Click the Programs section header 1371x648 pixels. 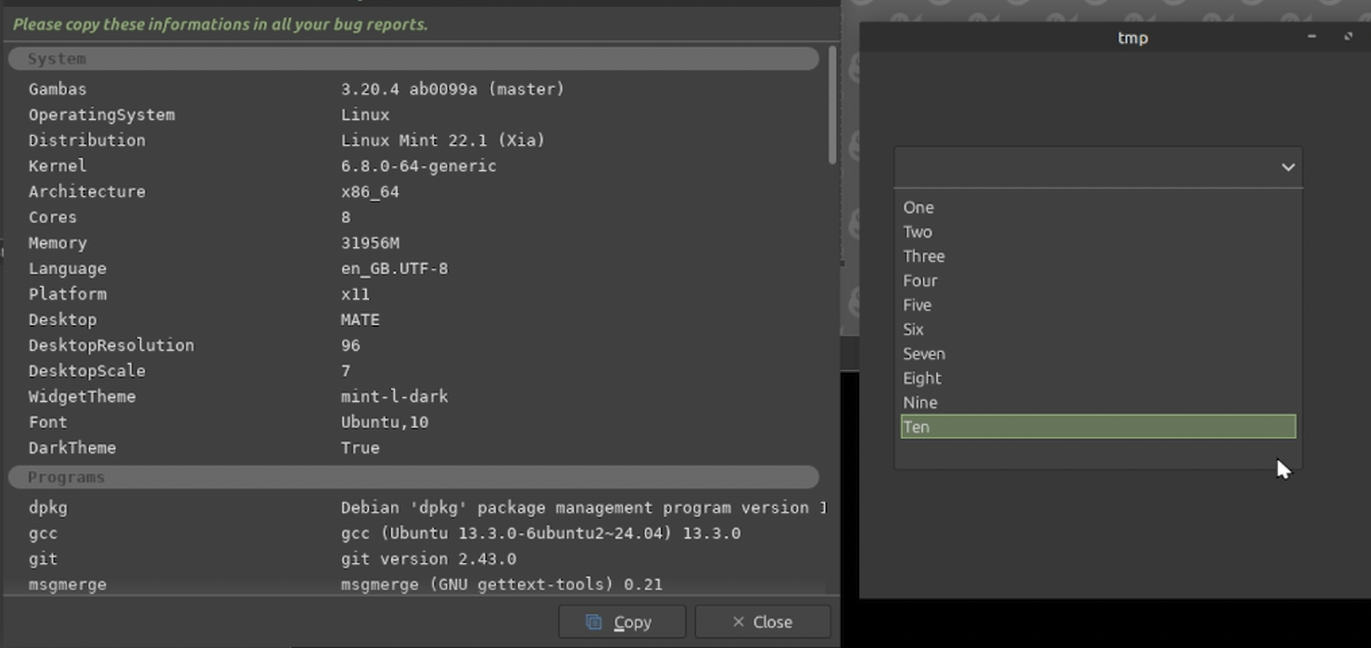[413, 477]
